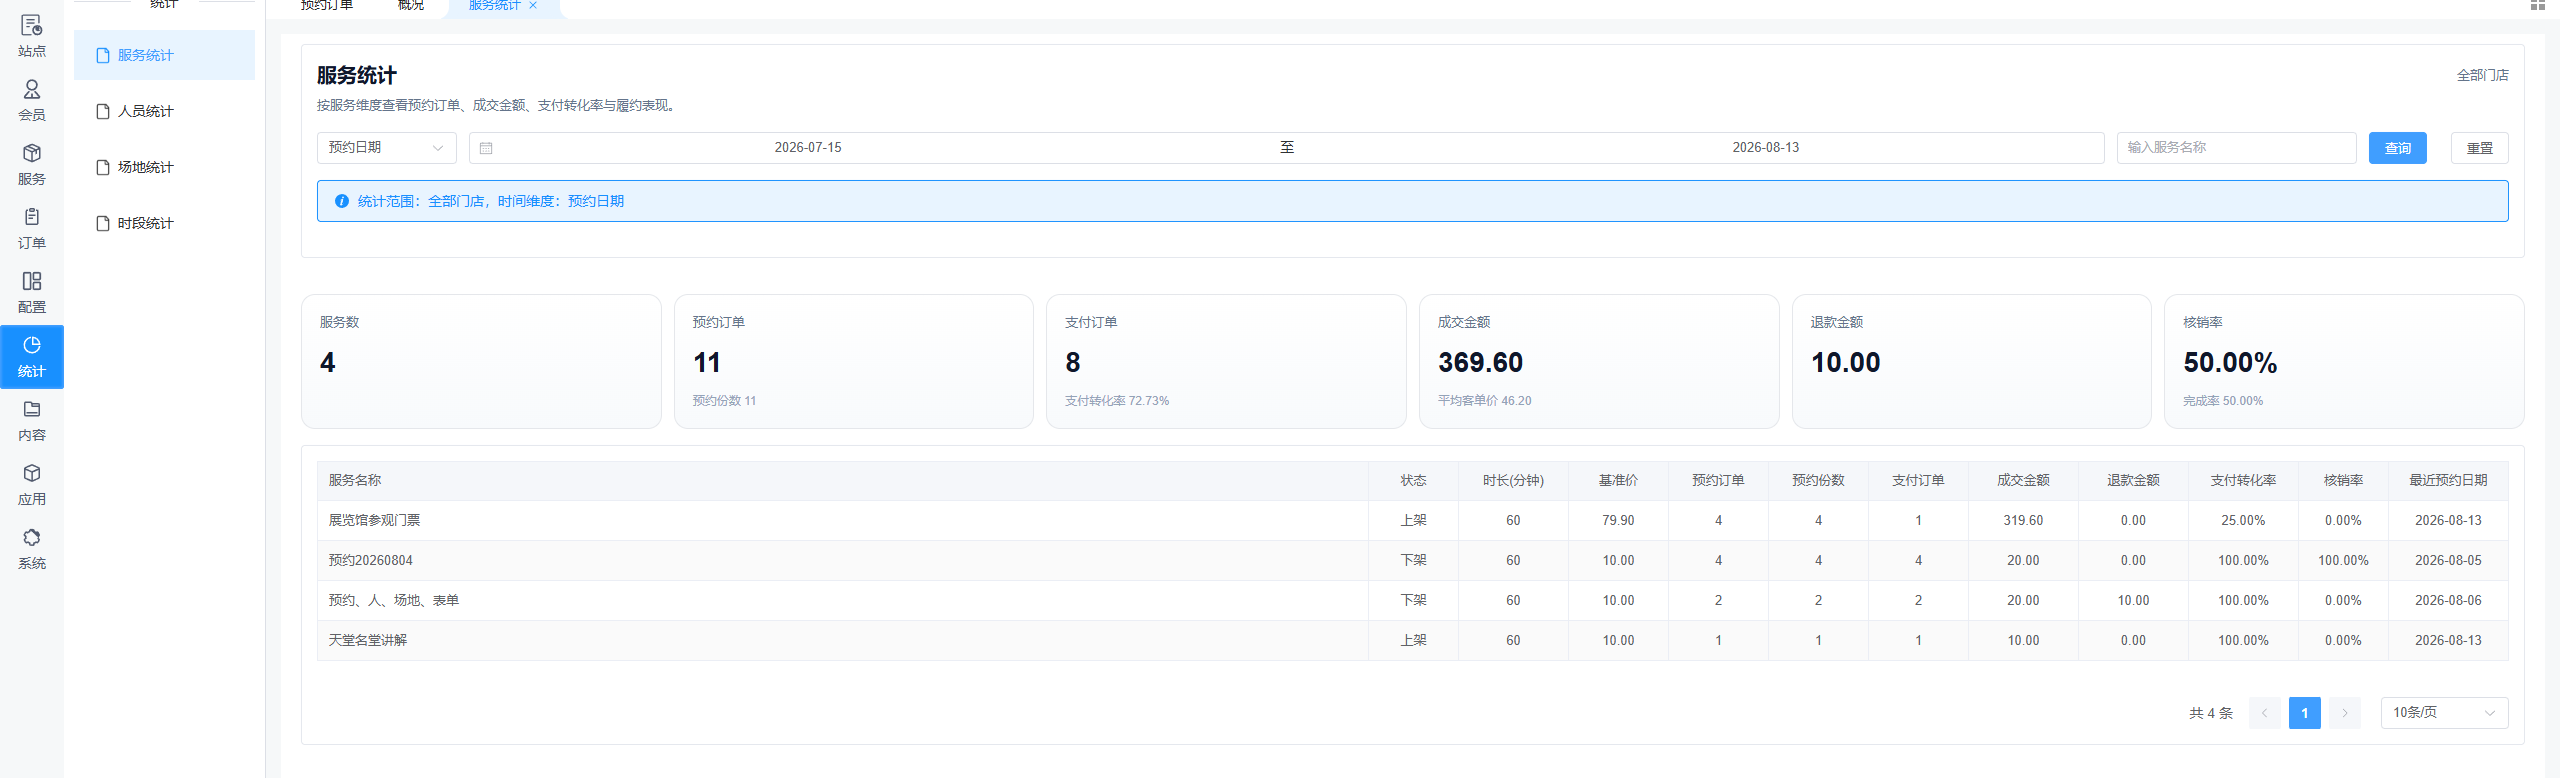Select the 展览馆参观门票 service row name
This screenshot has width=2560, height=778.
[x=374, y=521]
